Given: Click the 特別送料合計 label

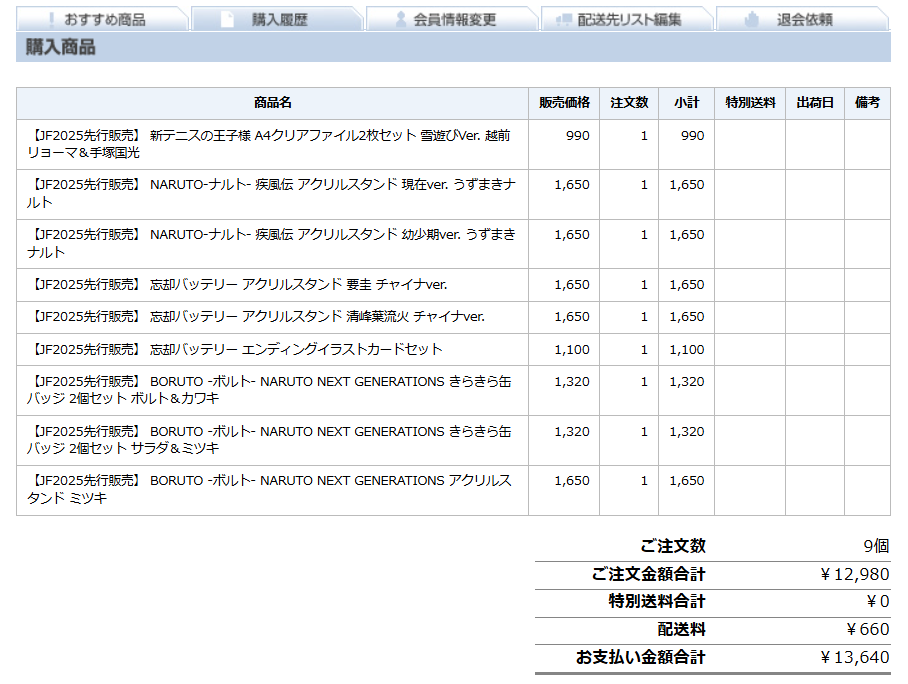Looking at the screenshot, I should (x=657, y=601).
